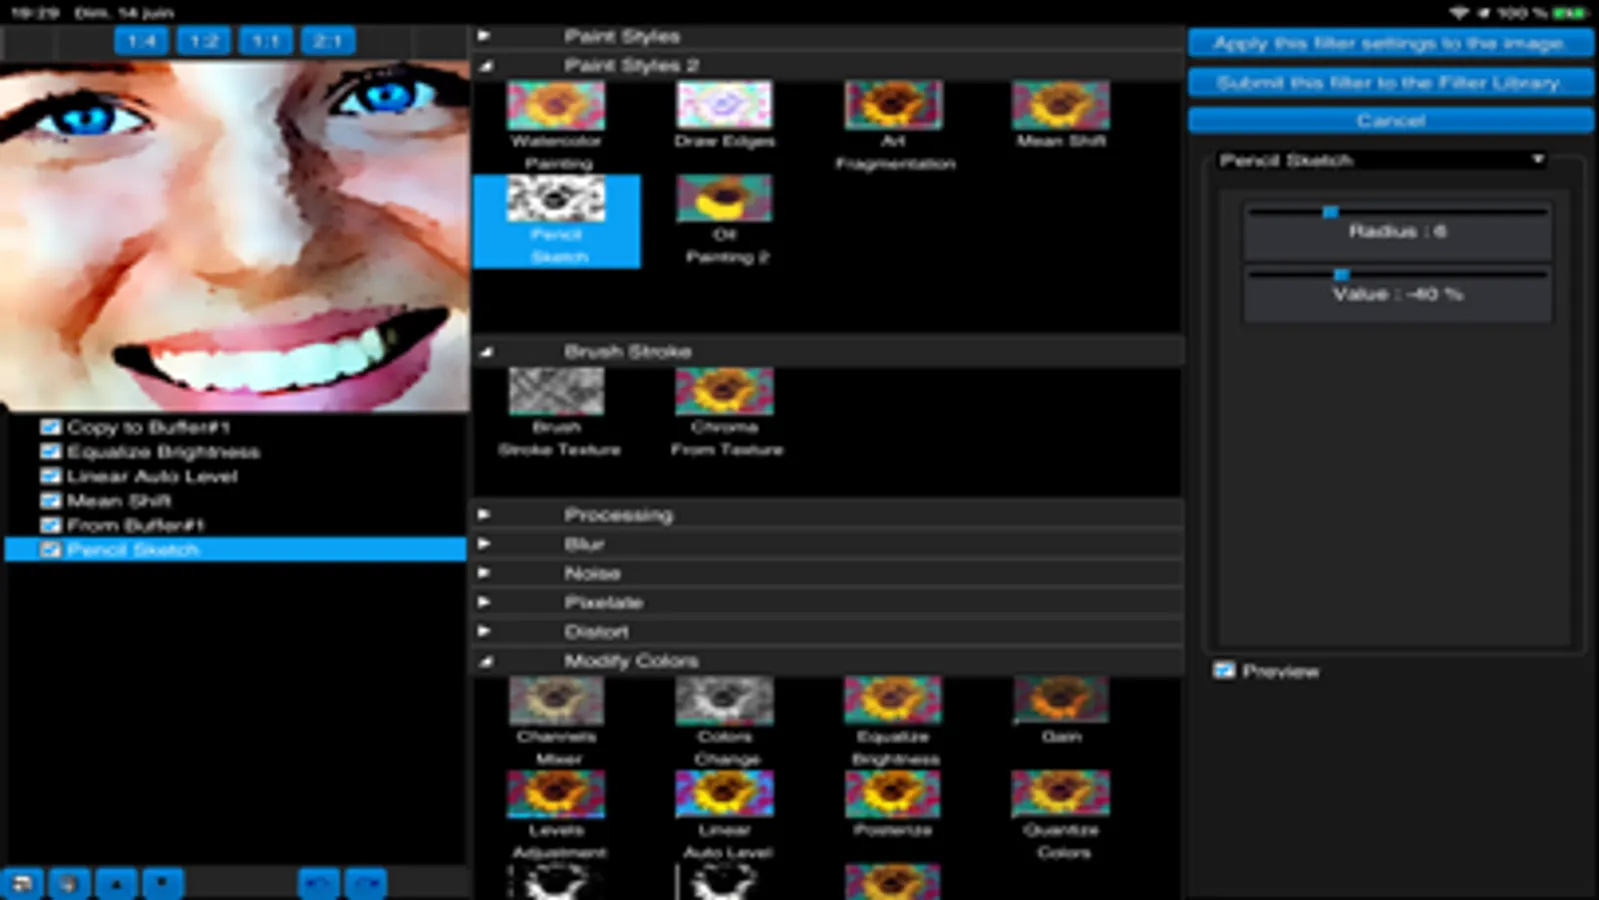This screenshot has width=1599, height=900.
Task: Expand the Distort section
Action: click(x=484, y=632)
